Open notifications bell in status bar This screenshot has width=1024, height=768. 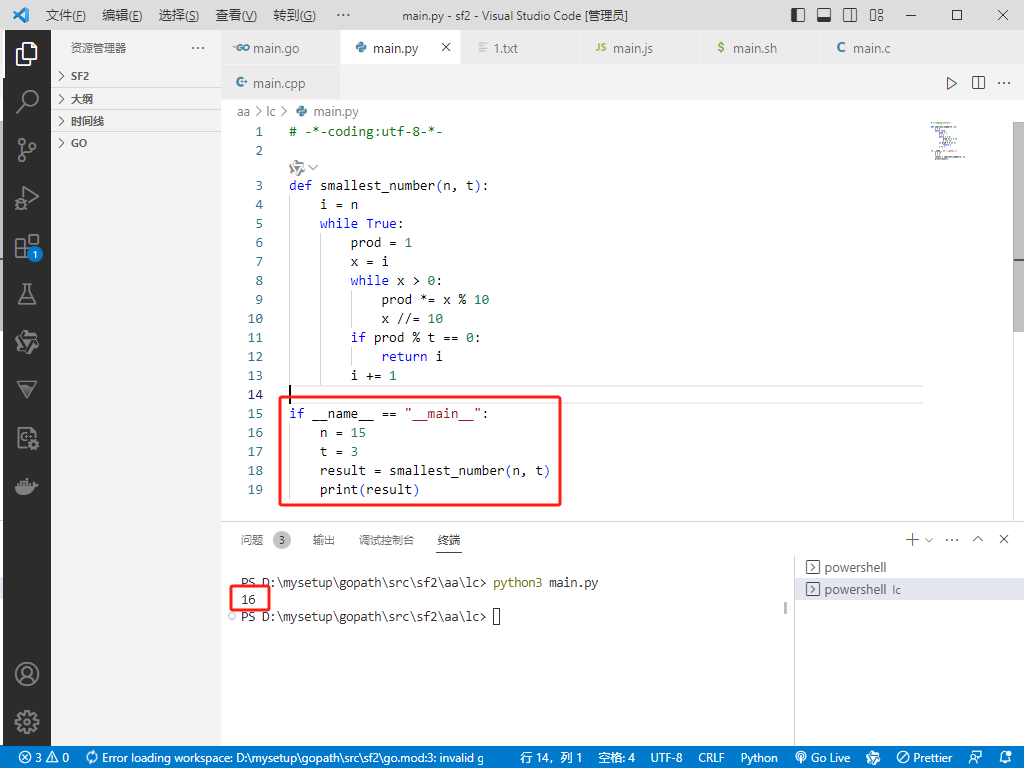coord(1006,758)
